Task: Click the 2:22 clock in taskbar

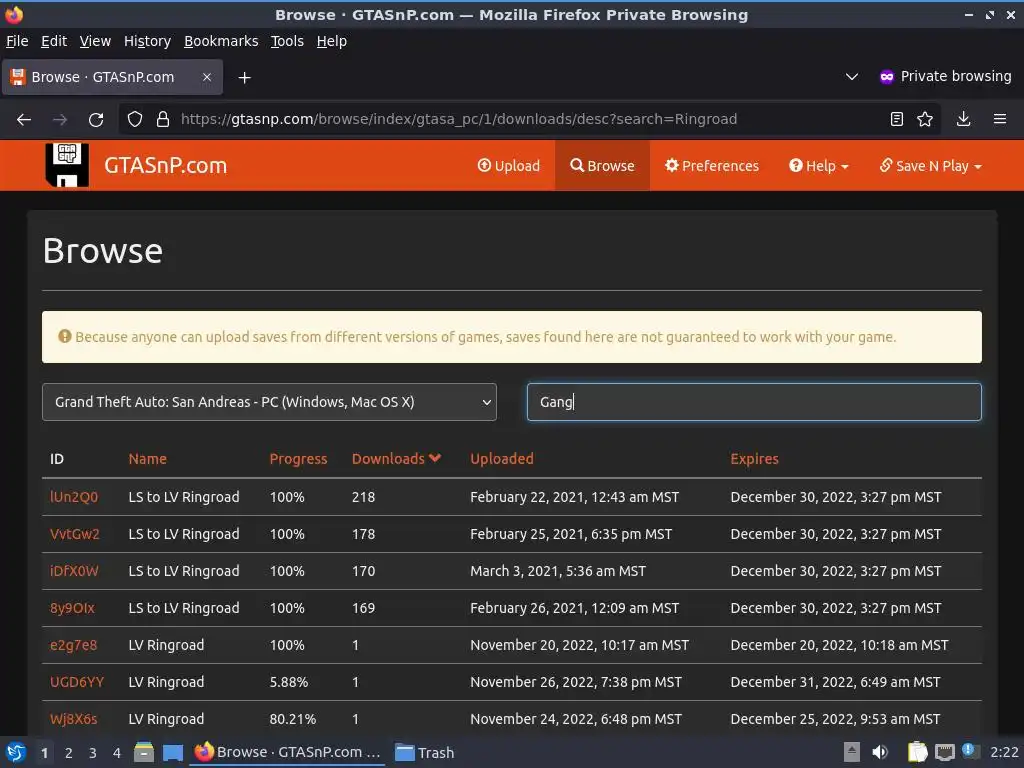Action: pyautogui.click(x=1004, y=752)
